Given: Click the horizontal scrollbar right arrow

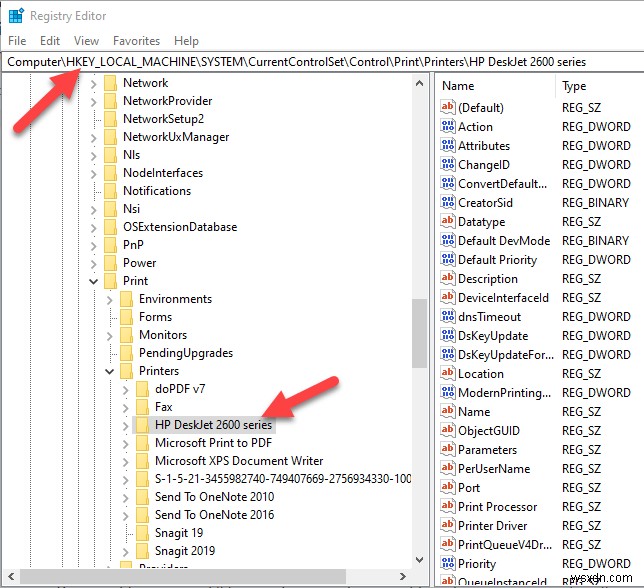Looking at the screenshot, I should tap(403, 577).
